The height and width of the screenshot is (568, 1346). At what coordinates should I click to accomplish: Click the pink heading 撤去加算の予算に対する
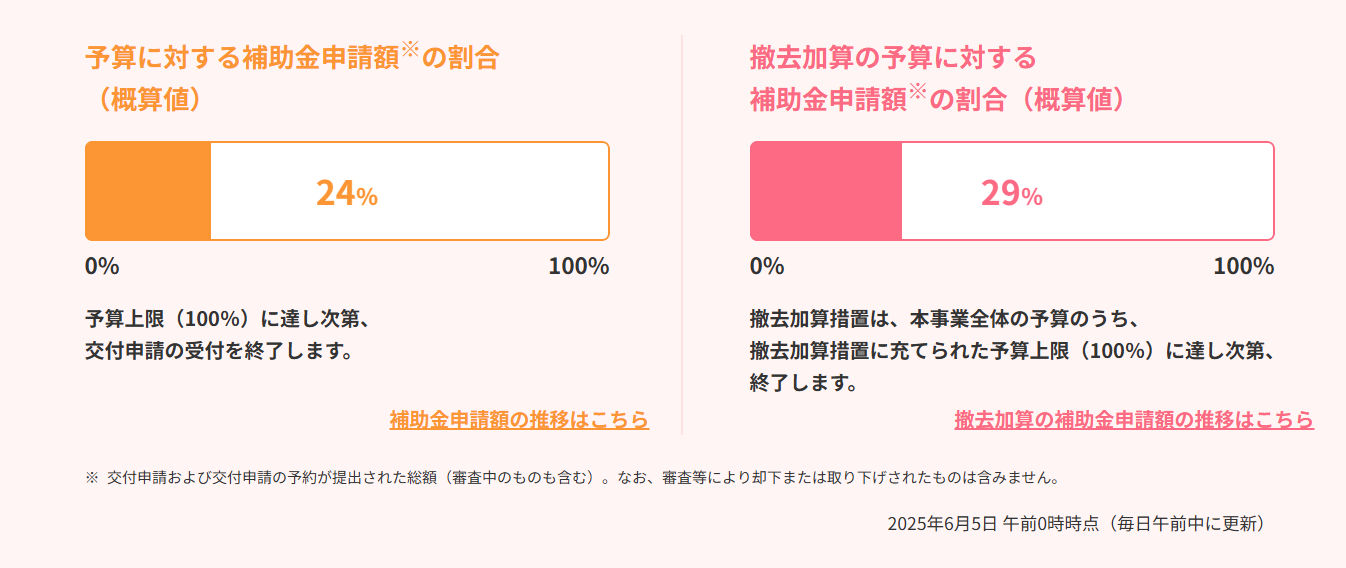pyautogui.click(x=893, y=57)
